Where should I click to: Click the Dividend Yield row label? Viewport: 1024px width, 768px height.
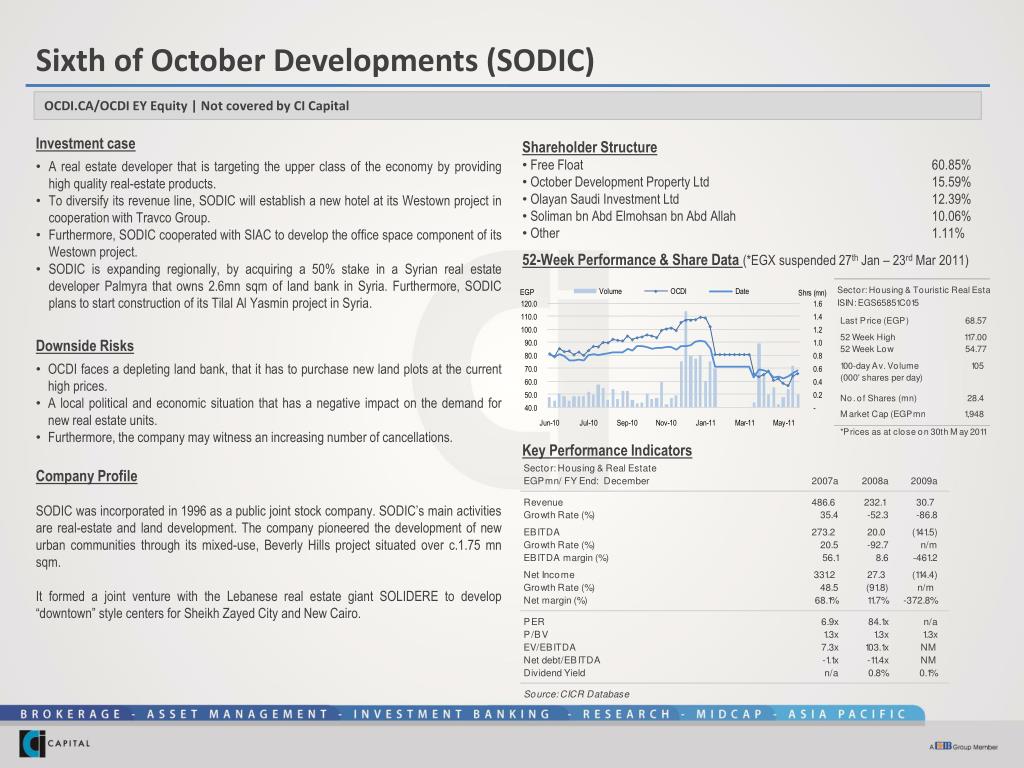pos(554,673)
